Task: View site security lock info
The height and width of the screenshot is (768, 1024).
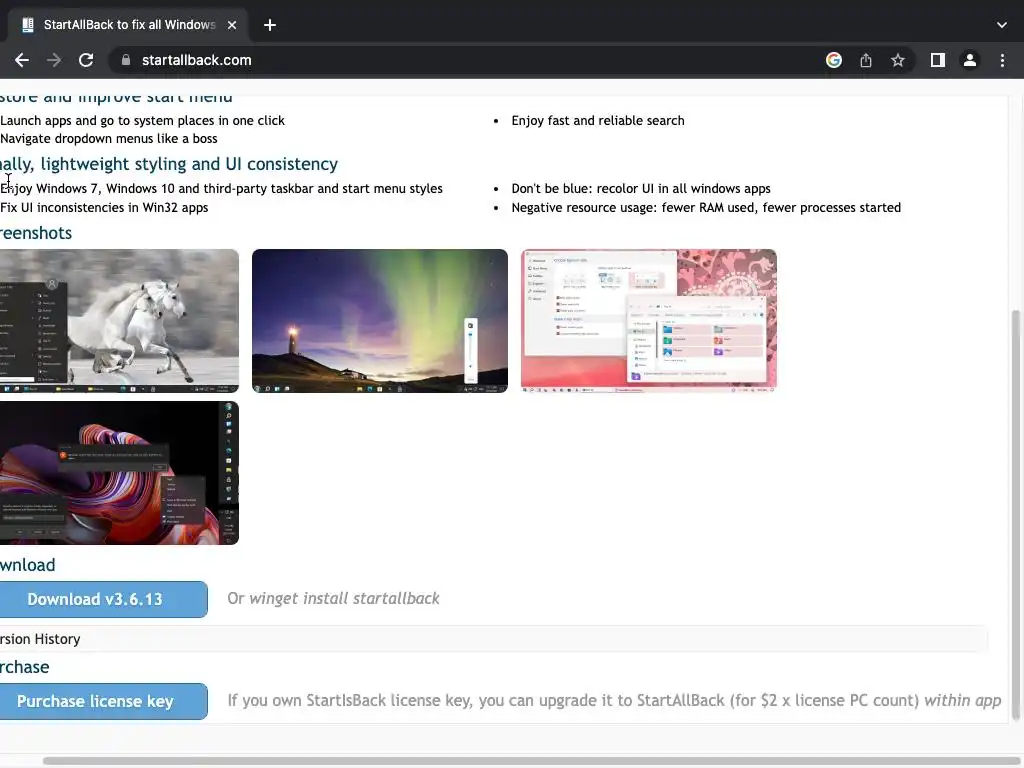Action: click(x=126, y=60)
